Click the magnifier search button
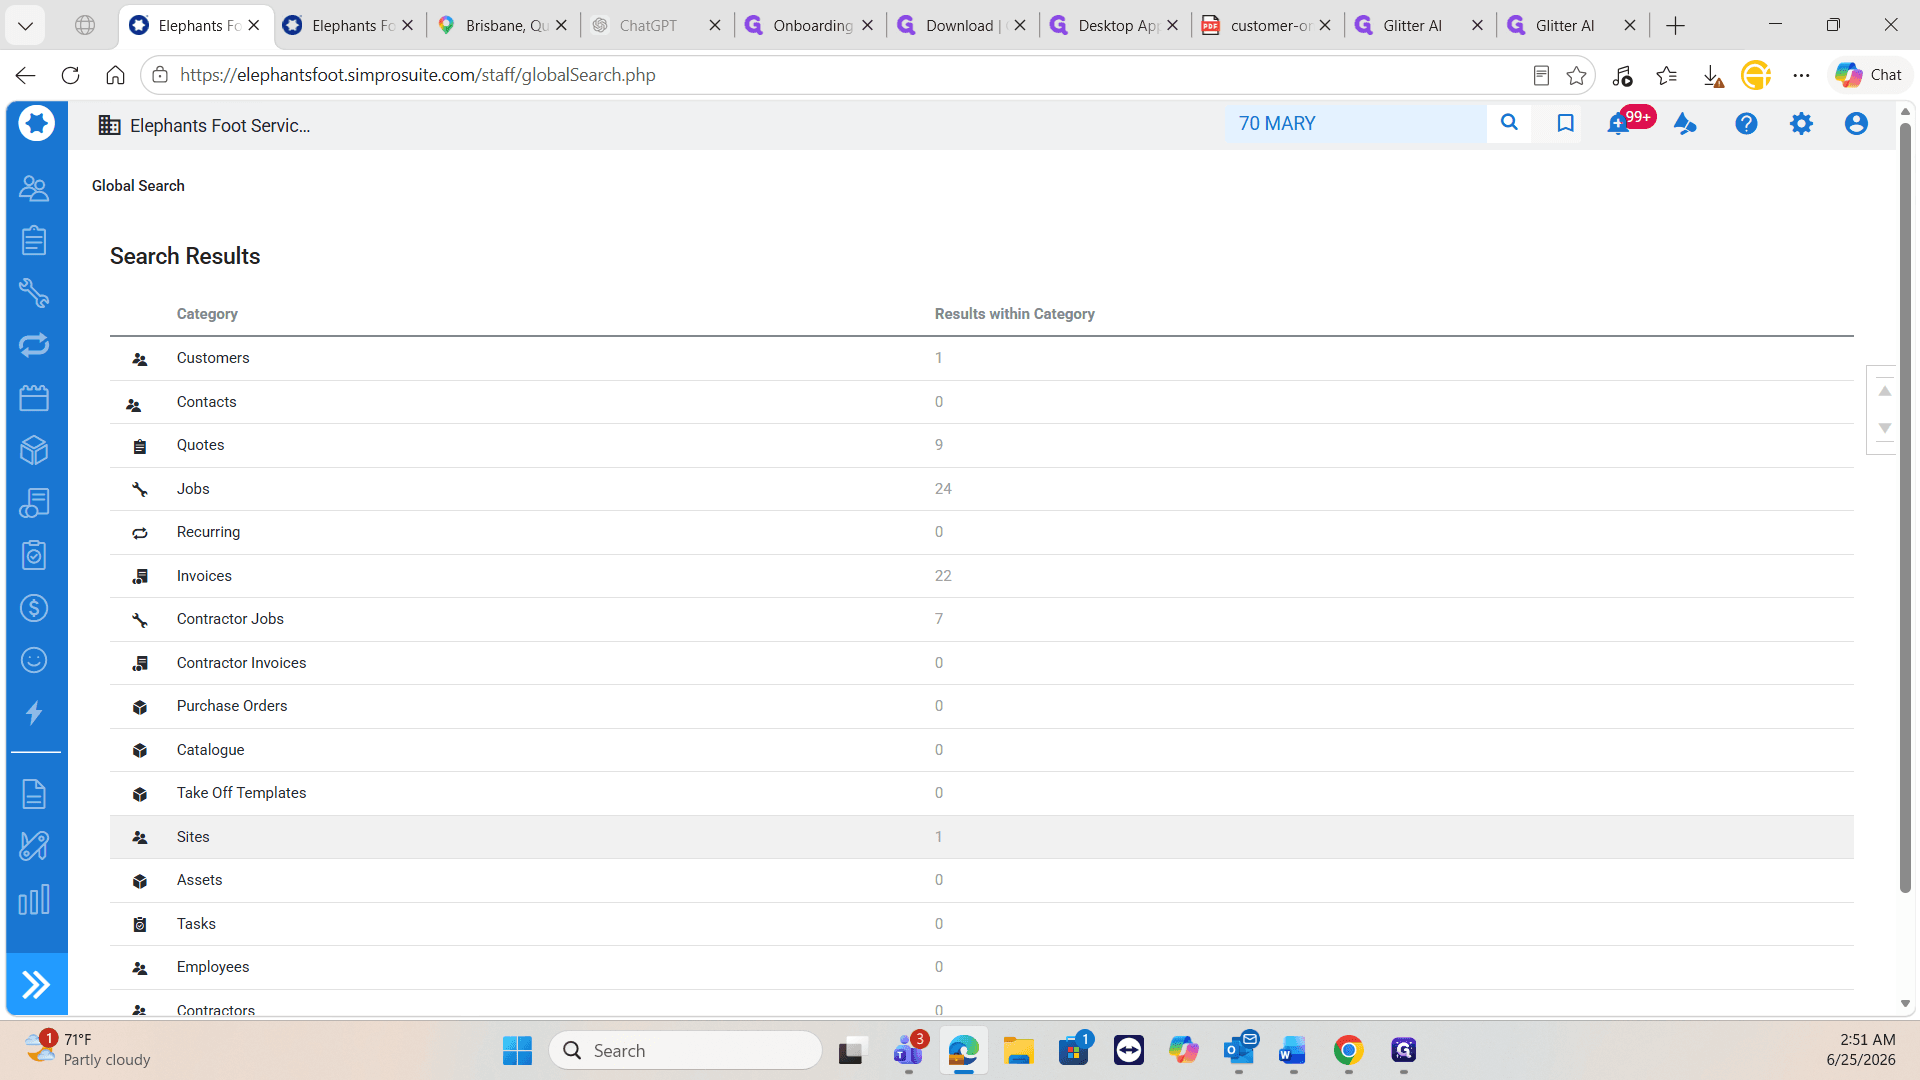The image size is (1920, 1080). 1509,123
